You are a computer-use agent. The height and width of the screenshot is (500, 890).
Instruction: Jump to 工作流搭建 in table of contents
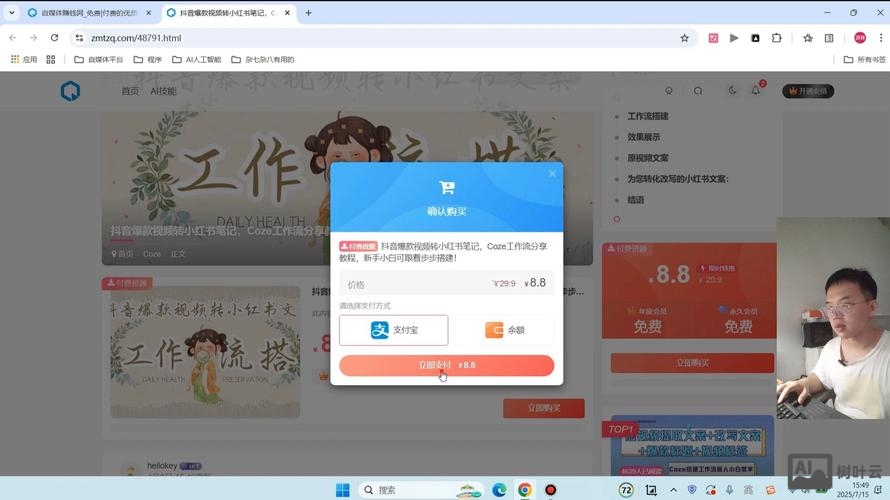pyautogui.click(x=648, y=116)
